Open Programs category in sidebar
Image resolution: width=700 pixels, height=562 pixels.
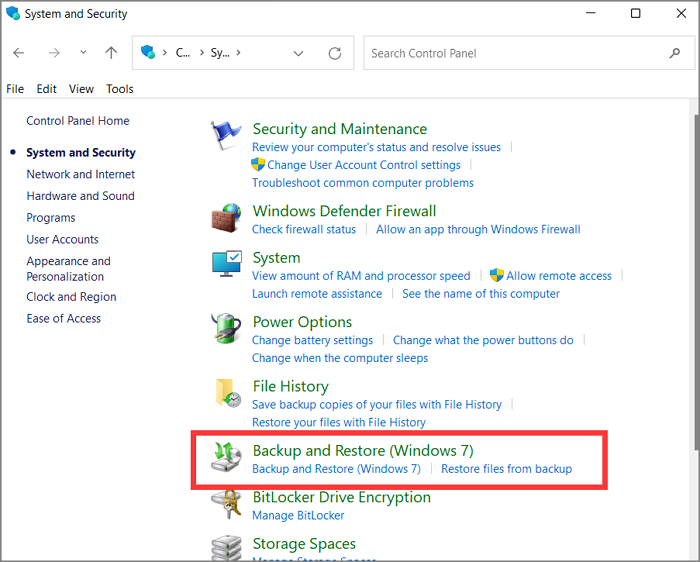[x=51, y=218]
